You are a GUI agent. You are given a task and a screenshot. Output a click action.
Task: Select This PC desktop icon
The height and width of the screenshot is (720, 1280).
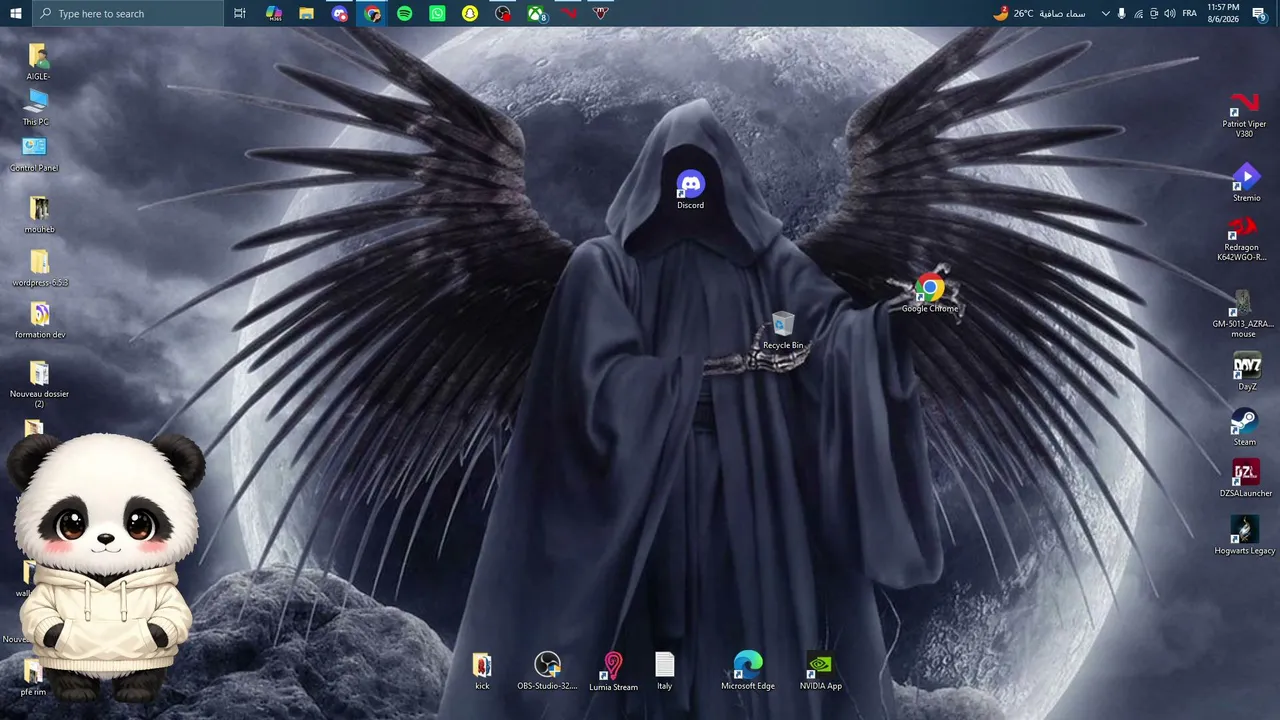click(x=36, y=108)
